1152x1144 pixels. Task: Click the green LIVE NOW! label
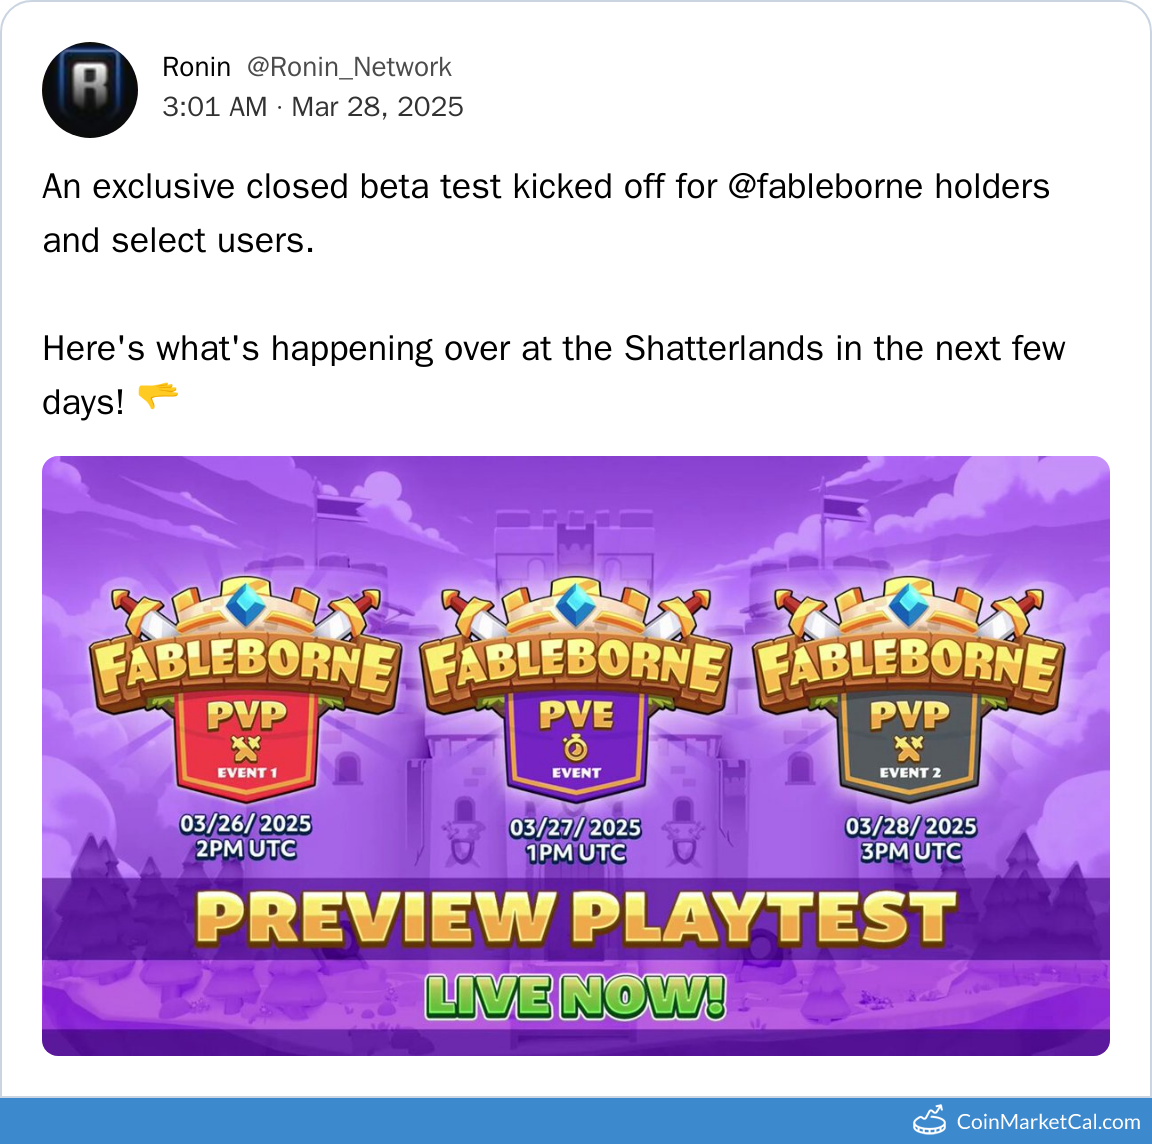(576, 997)
